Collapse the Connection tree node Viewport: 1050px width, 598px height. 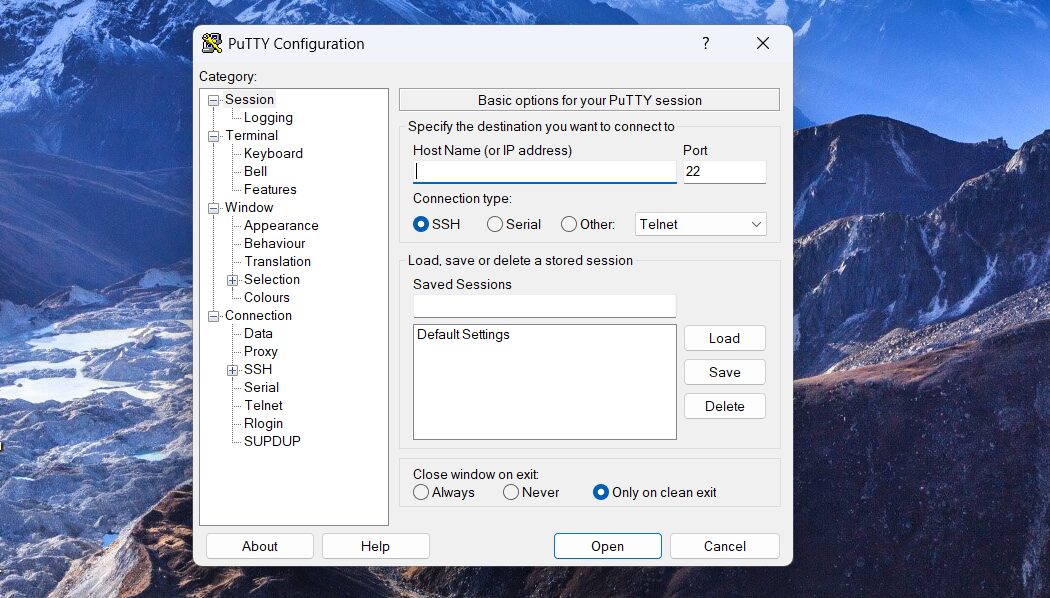(x=214, y=316)
